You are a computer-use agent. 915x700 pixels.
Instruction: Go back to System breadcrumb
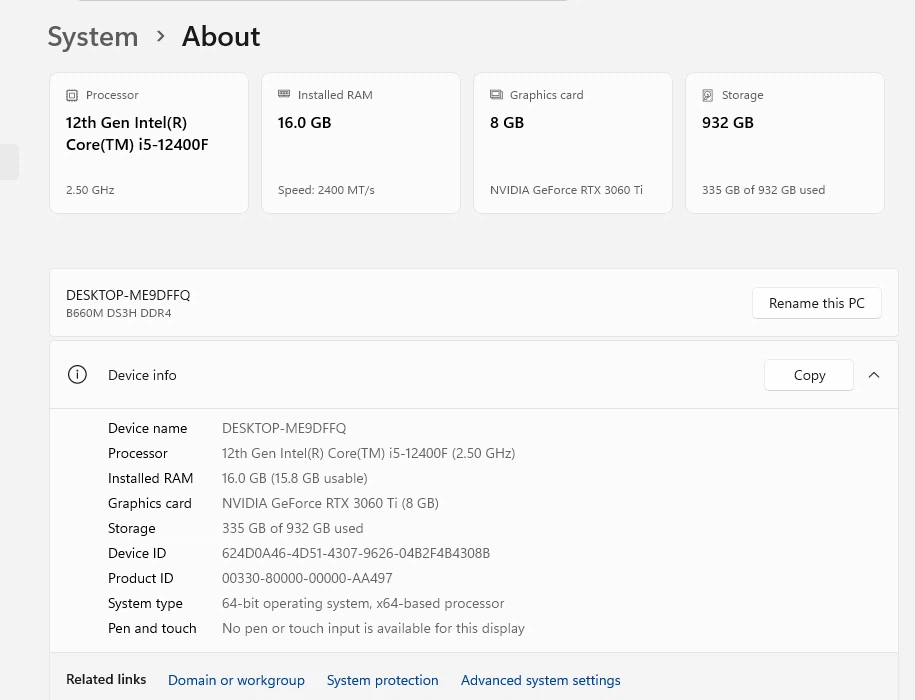pyautogui.click(x=93, y=37)
